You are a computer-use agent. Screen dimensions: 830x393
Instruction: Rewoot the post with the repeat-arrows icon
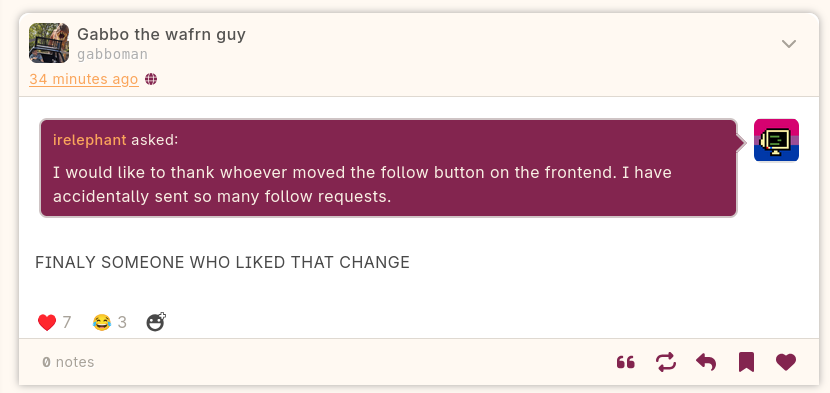coord(666,362)
